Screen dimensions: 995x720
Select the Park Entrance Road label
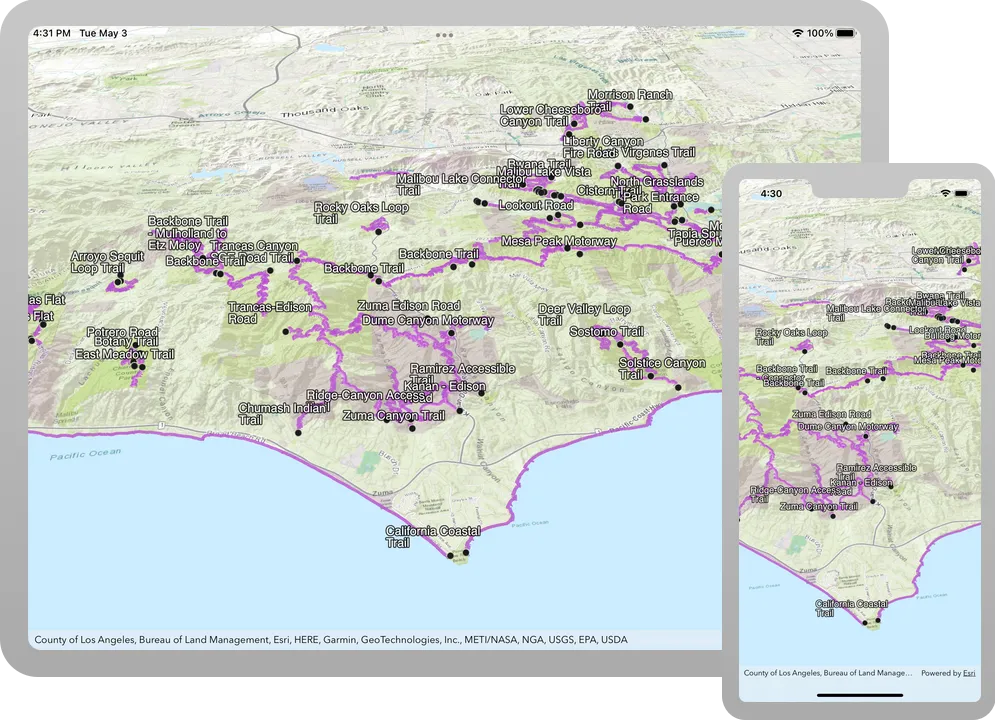pyautogui.click(x=661, y=202)
